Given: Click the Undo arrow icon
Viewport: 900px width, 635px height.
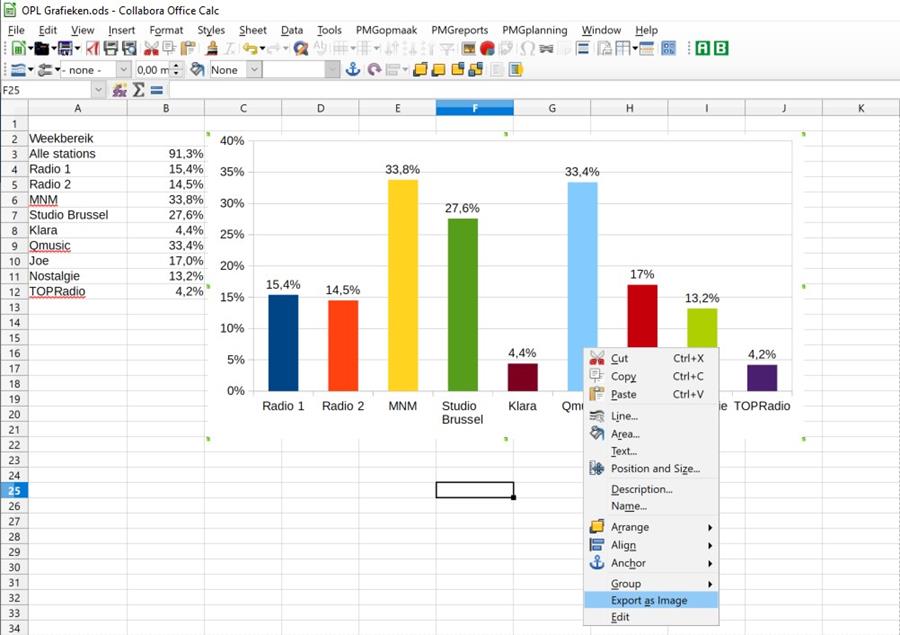Looking at the screenshot, I should click(x=249, y=48).
